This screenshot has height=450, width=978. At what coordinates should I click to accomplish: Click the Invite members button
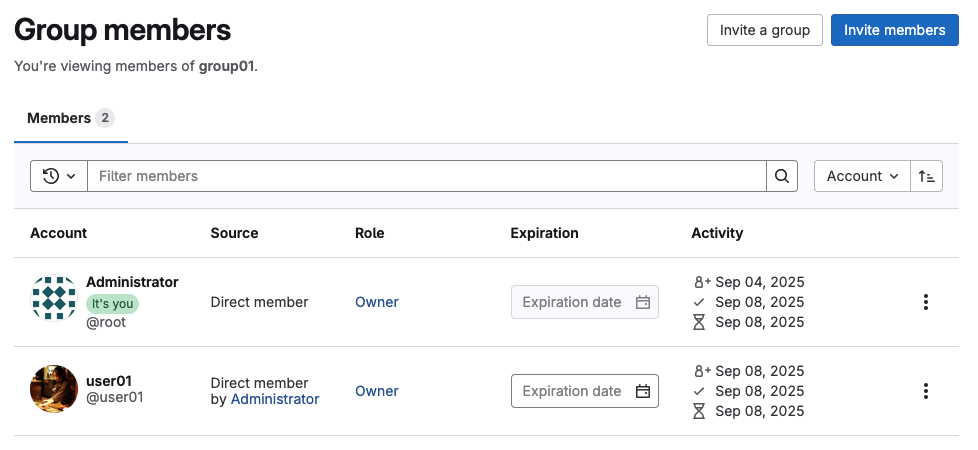point(894,30)
